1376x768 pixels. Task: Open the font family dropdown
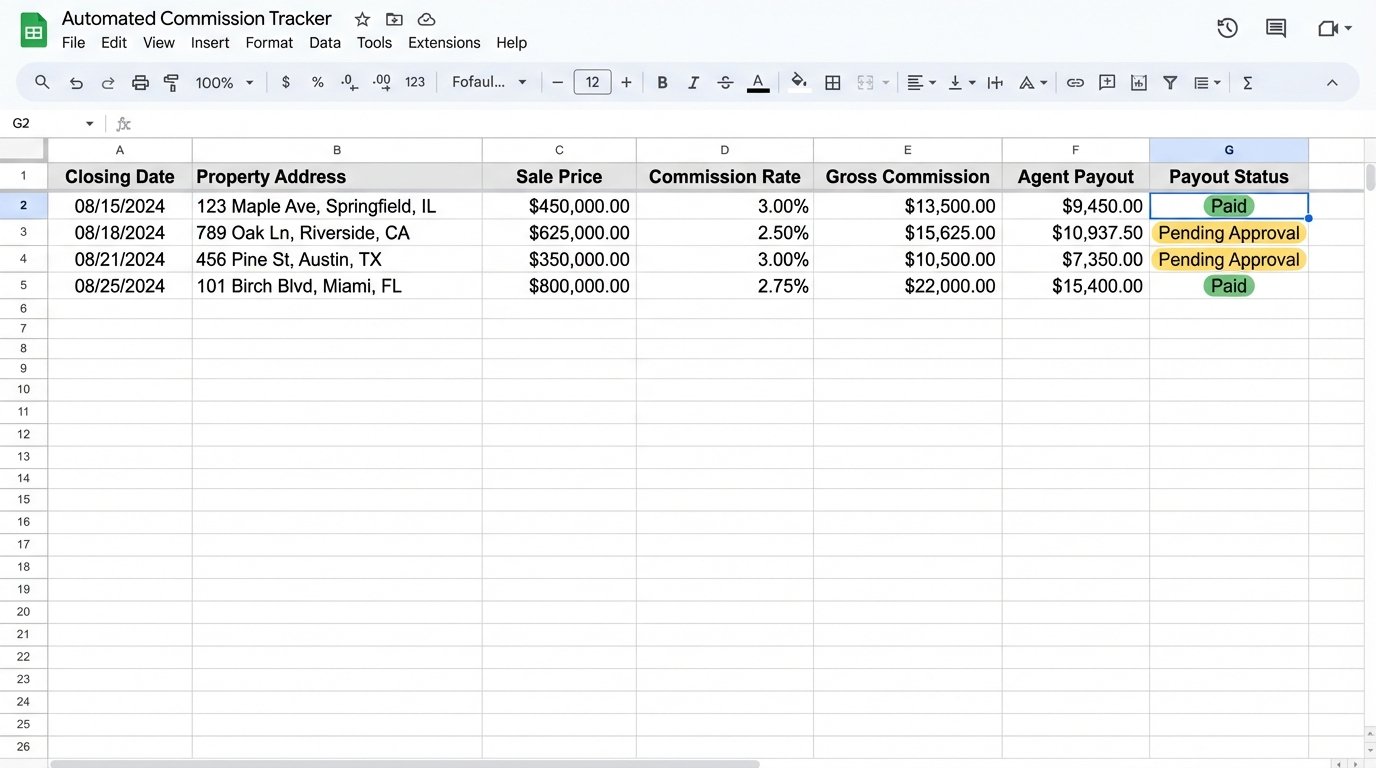point(489,82)
